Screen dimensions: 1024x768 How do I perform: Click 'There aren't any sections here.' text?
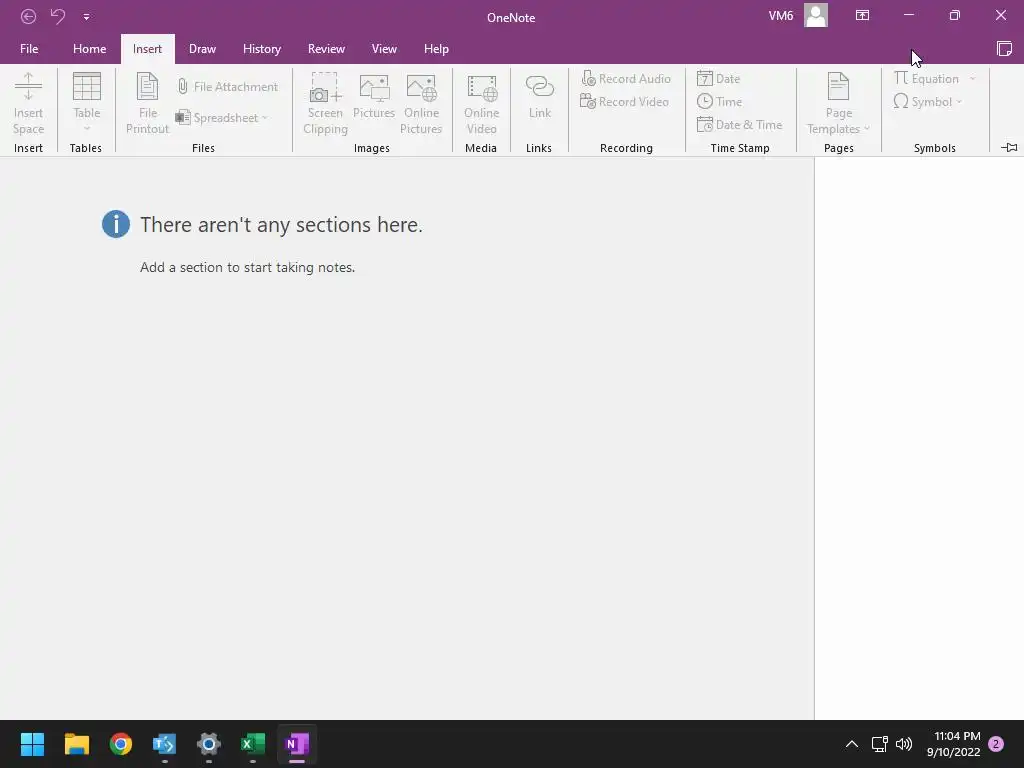(x=281, y=225)
